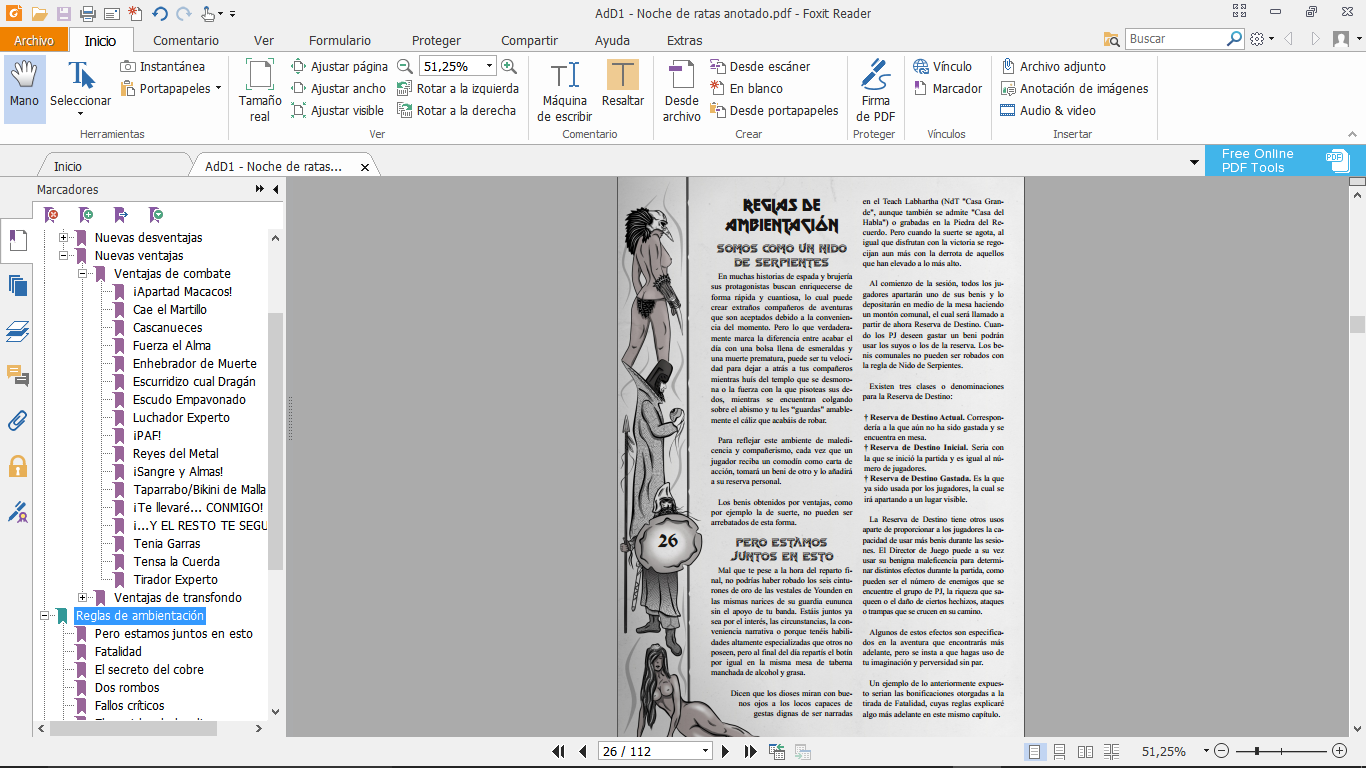The image size is (1366, 768).
Task: Create PDF Desde archivo
Action: coord(682,90)
